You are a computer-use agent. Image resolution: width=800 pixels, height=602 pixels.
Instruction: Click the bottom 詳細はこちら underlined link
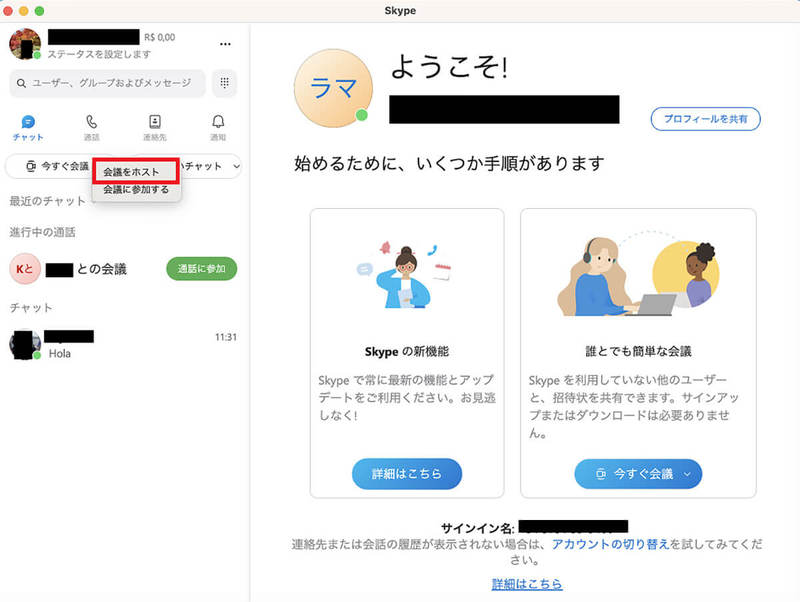527,584
